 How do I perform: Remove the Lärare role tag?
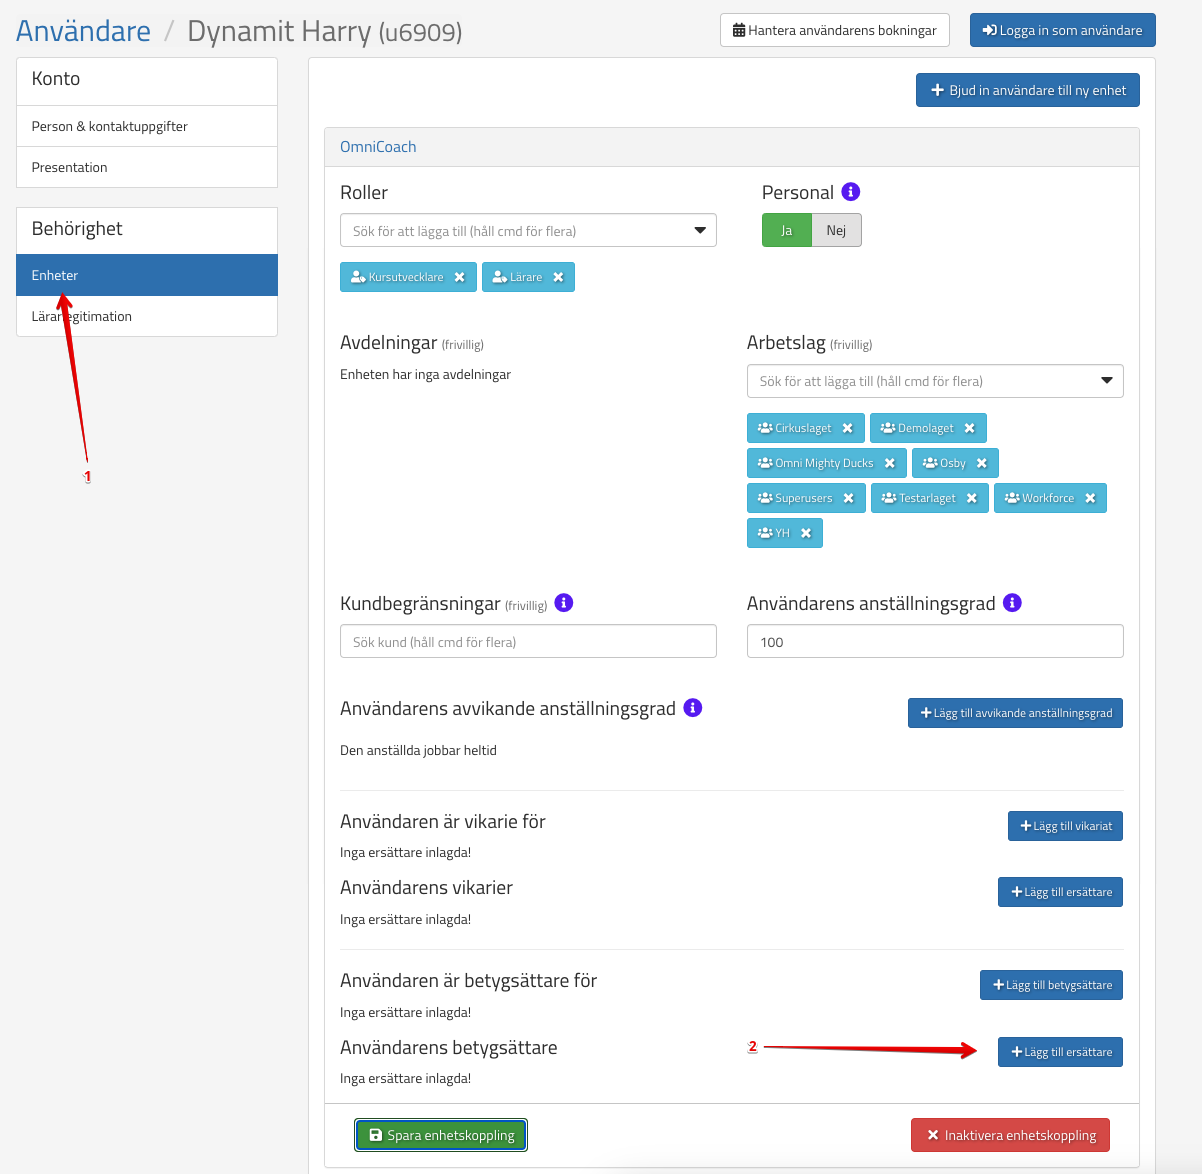tap(558, 278)
